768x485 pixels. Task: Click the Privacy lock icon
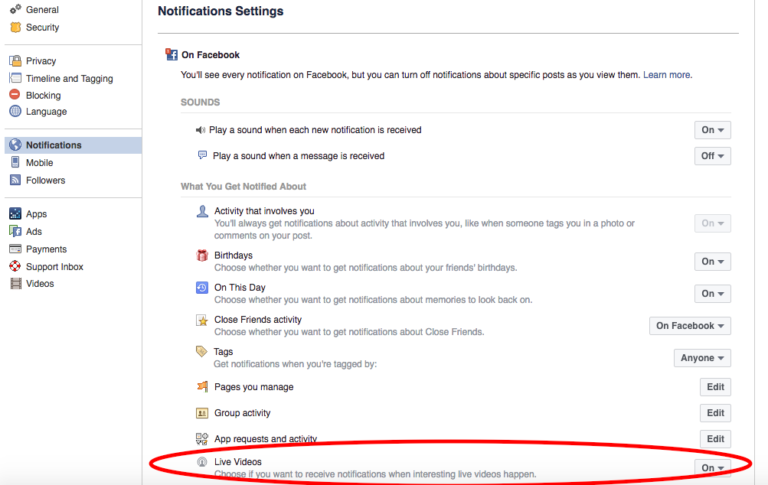[x=16, y=61]
